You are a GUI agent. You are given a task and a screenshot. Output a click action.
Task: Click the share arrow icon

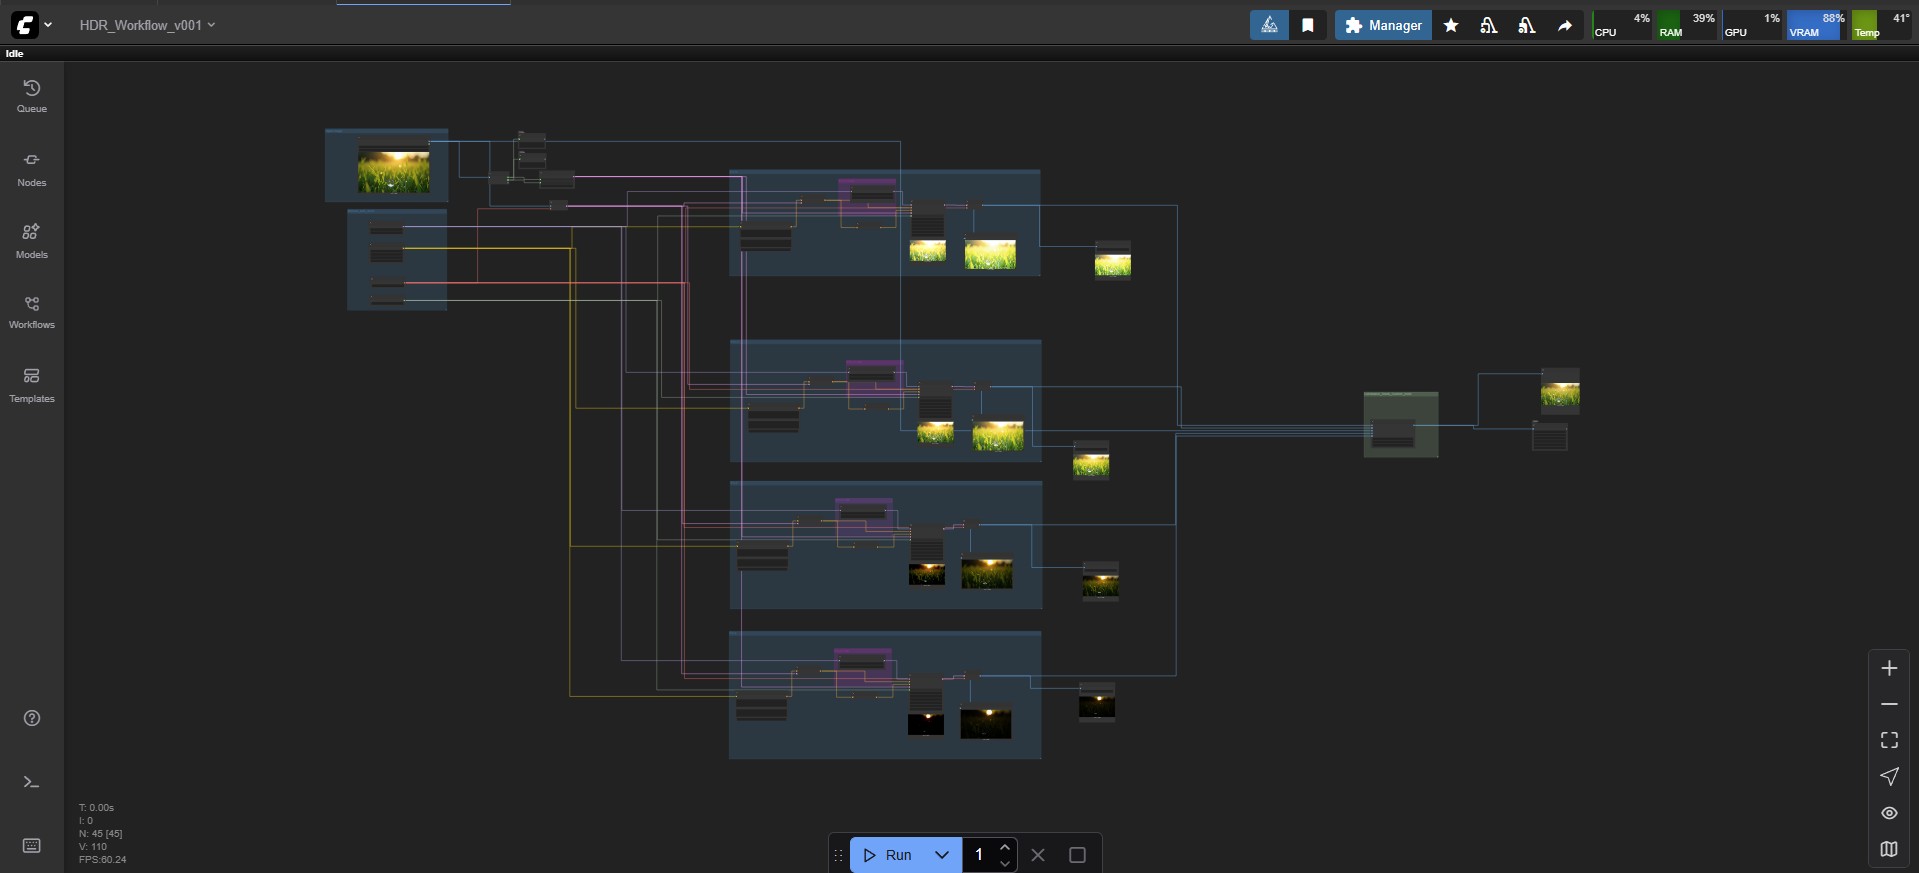coord(1565,26)
